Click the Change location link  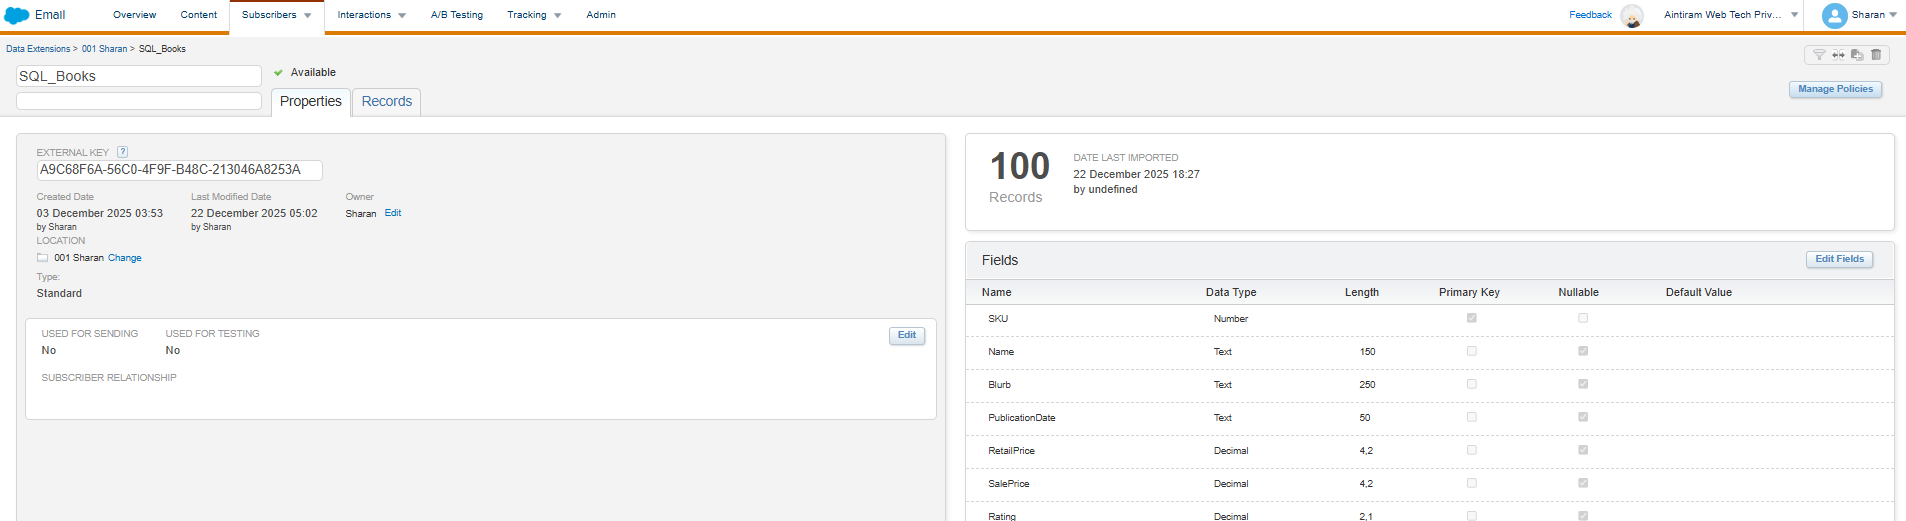tap(125, 258)
